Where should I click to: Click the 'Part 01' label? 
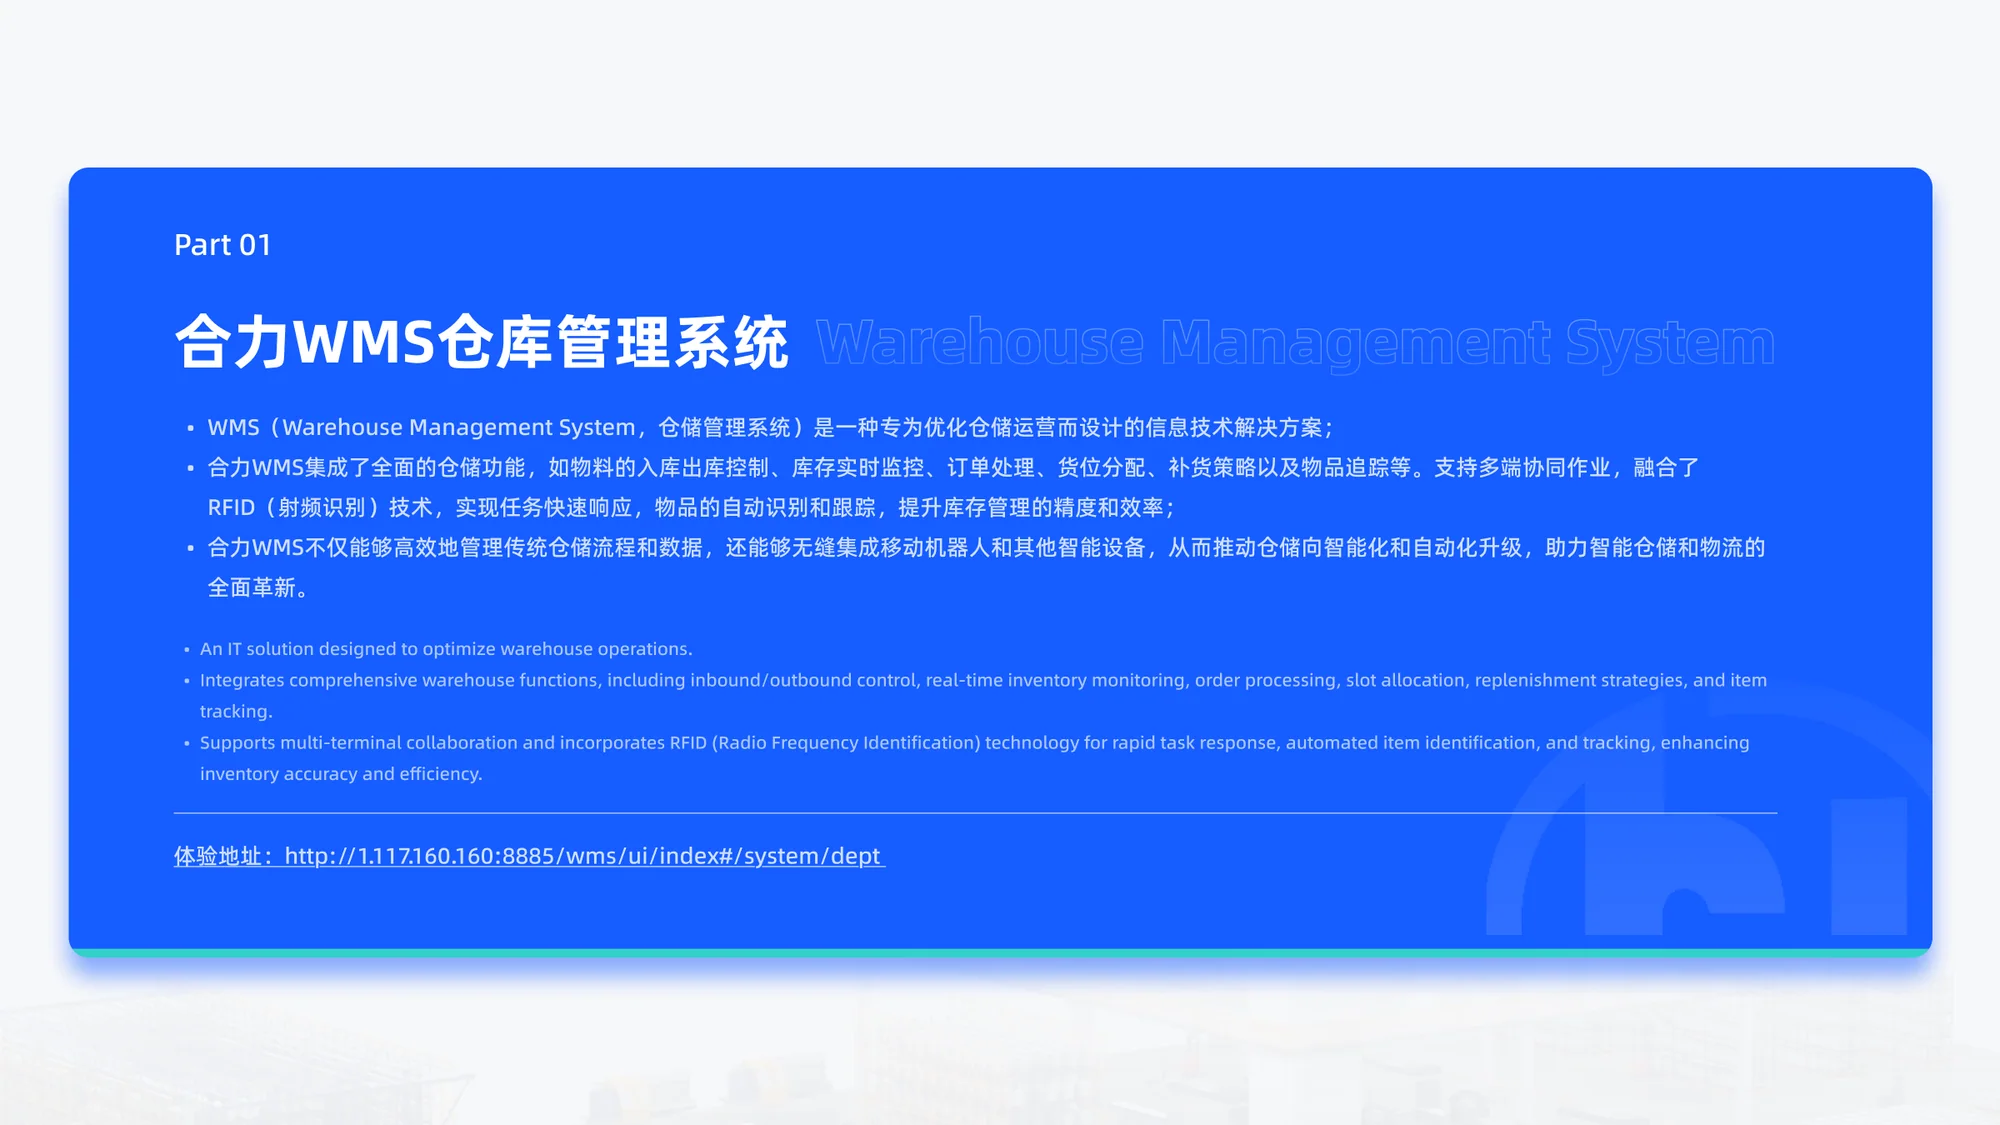pyautogui.click(x=222, y=245)
